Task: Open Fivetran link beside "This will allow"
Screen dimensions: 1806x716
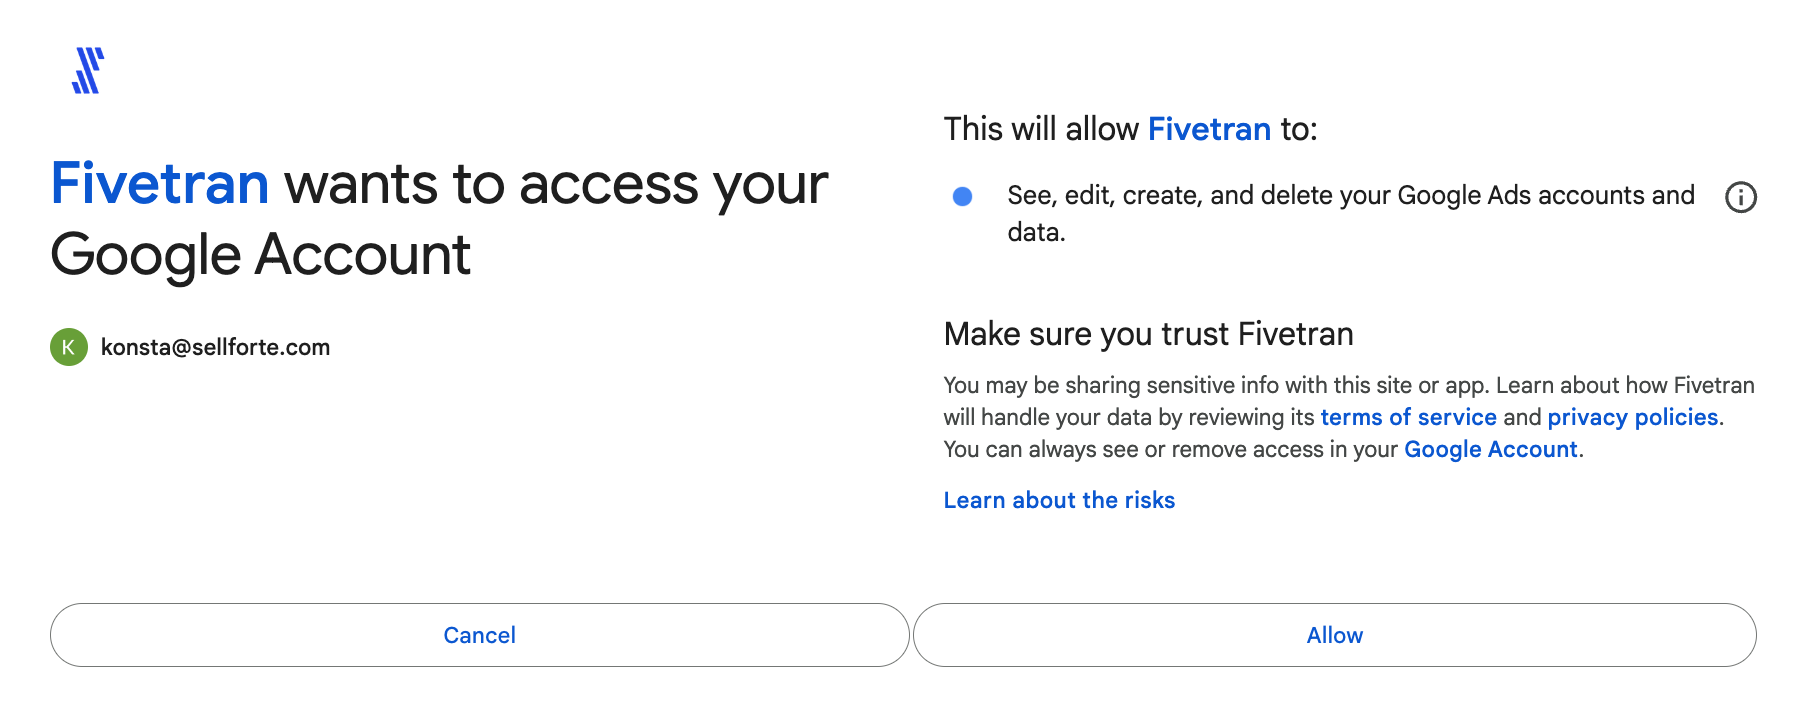Action: [1209, 129]
